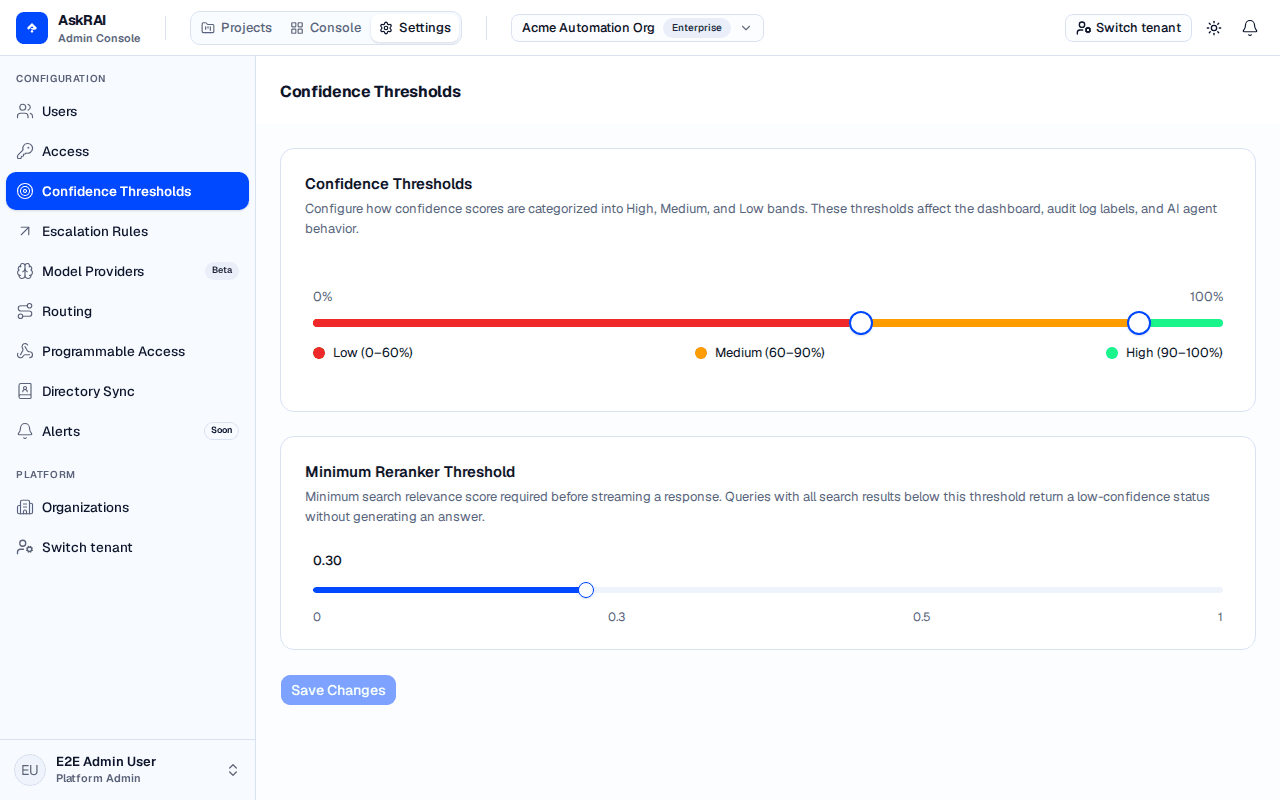Click the Console grid icon
This screenshot has height=800, width=1280.
pos(297,28)
